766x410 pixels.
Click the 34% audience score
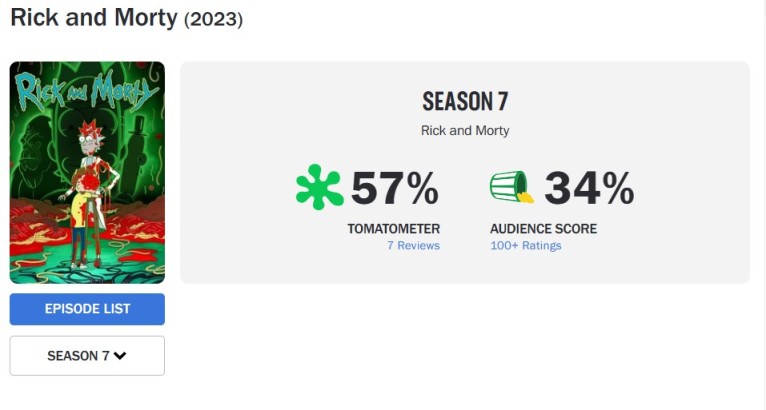point(589,189)
